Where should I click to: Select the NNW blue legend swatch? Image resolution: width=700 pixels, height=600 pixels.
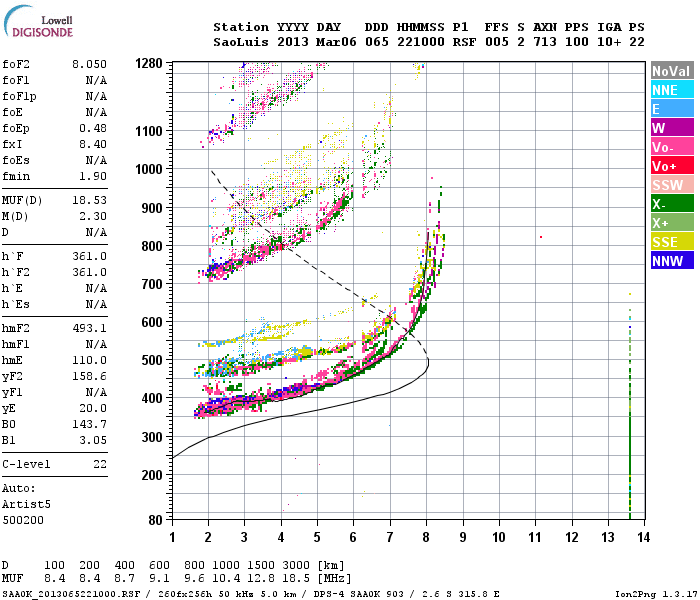[672, 261]
